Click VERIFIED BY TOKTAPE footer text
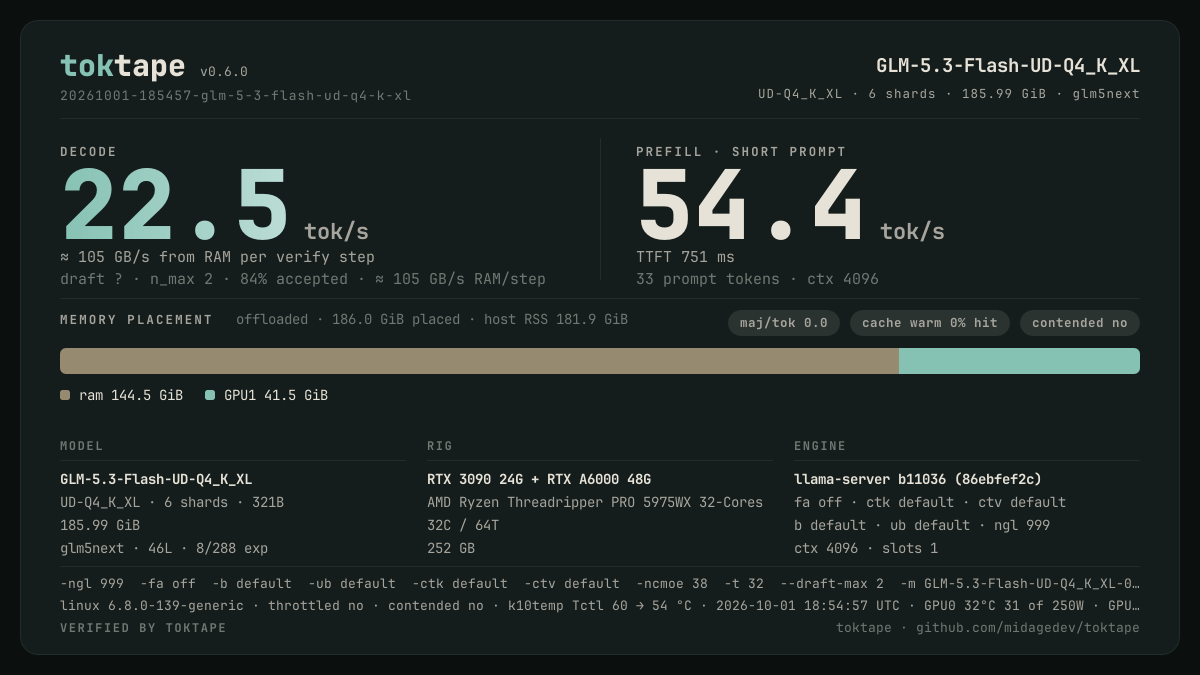The image size is (1200, 675). pos(143,628)
